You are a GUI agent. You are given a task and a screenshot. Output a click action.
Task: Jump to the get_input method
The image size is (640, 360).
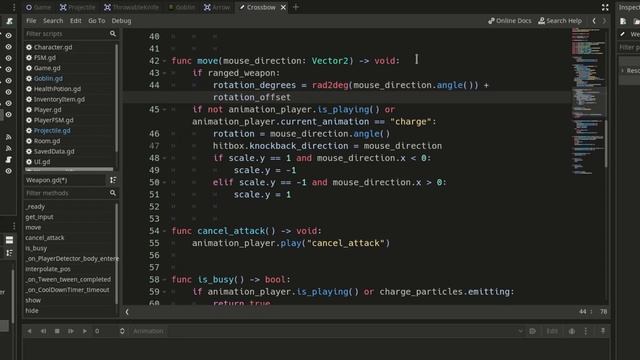coord(39,217)
